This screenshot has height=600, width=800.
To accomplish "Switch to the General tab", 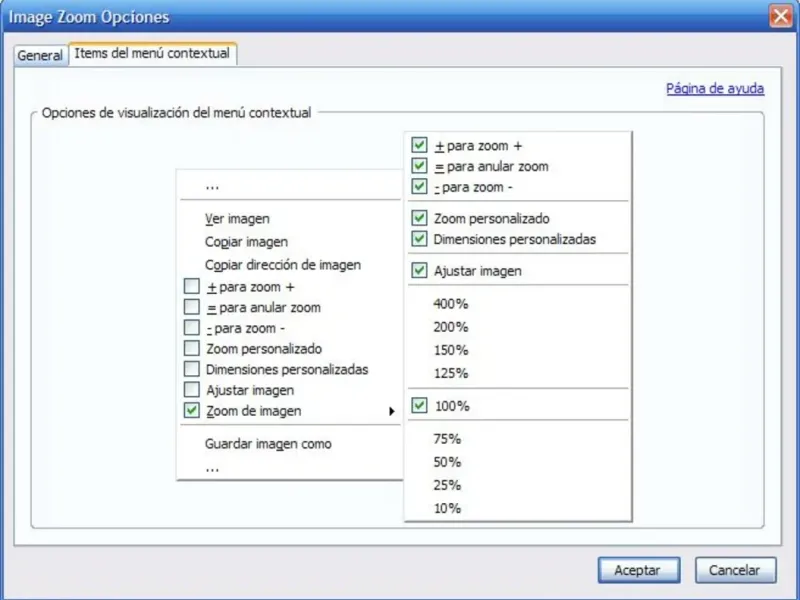I will coord(40,55).
